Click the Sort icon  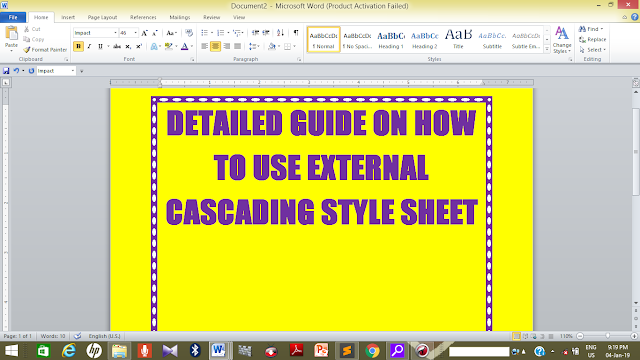[x=280, y=33]
